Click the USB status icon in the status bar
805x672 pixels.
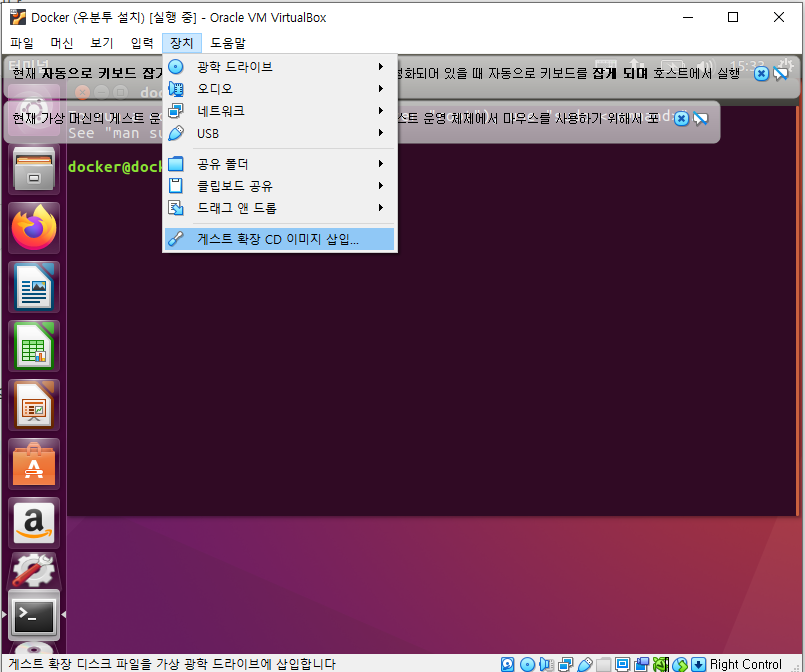click(585, 664)
